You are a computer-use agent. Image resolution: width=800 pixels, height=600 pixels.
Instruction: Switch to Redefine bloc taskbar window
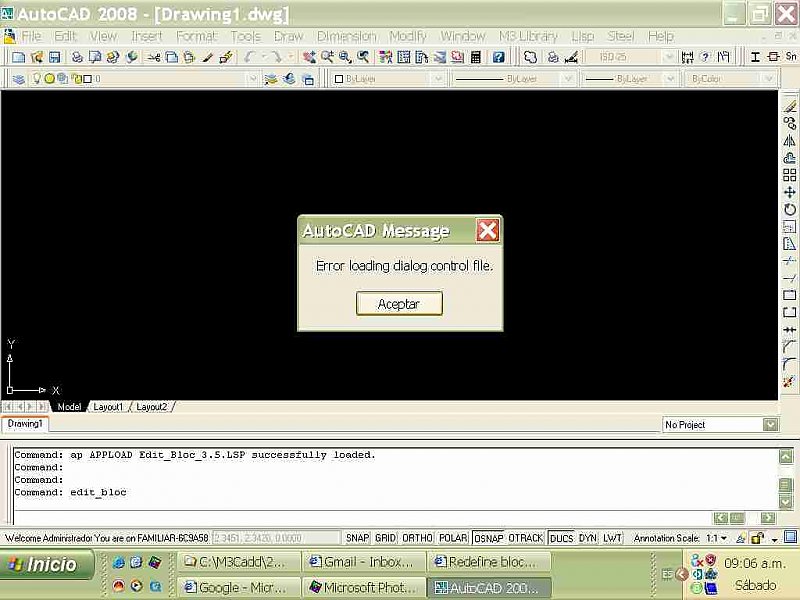(x=489, y=562)
